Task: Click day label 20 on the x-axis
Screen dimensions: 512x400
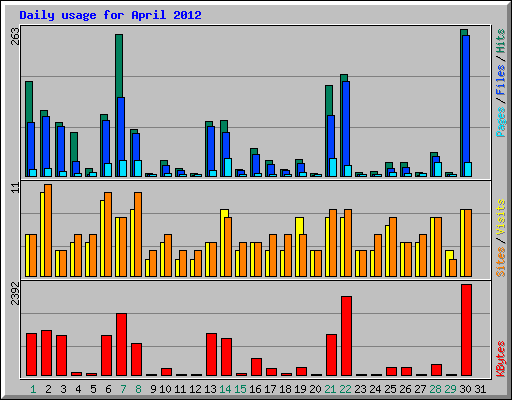Action: 315,389
